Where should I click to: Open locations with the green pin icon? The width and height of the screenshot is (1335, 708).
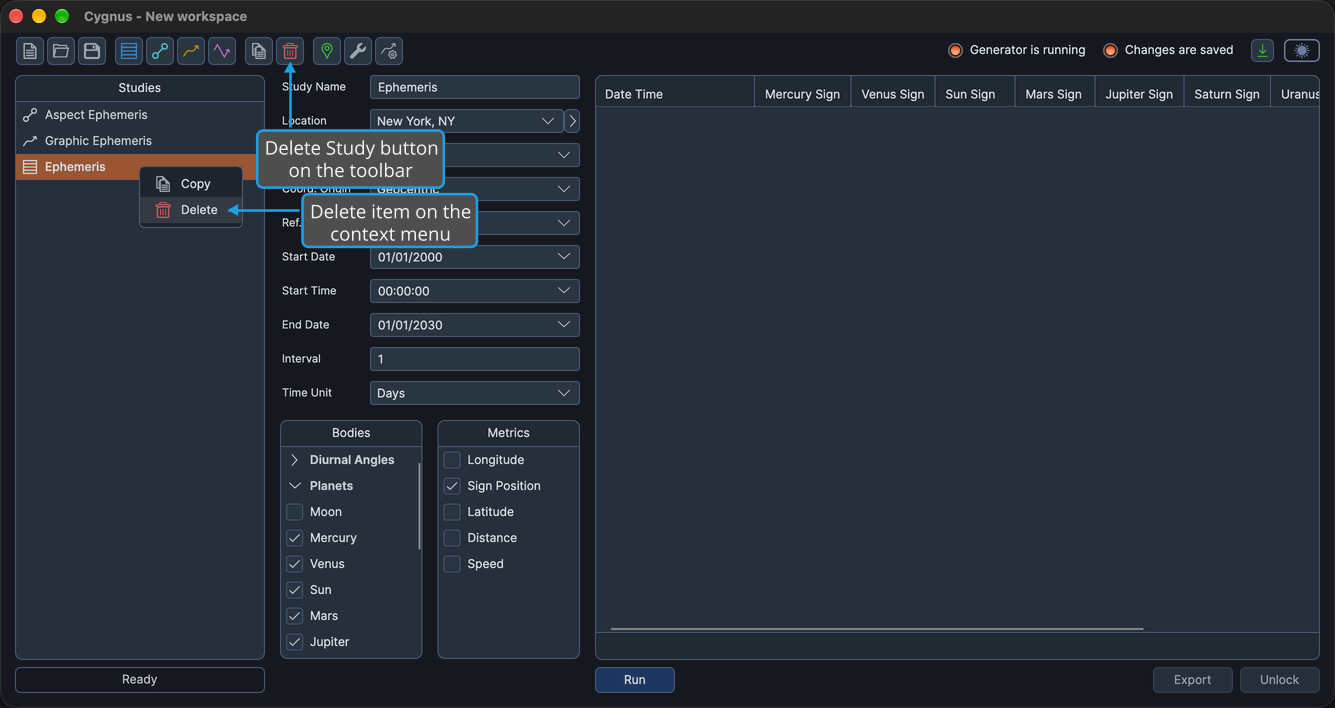tap(327, 51)
